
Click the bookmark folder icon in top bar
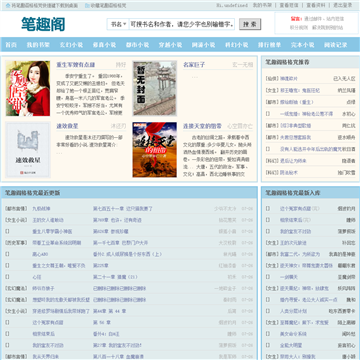pos(87,6)
